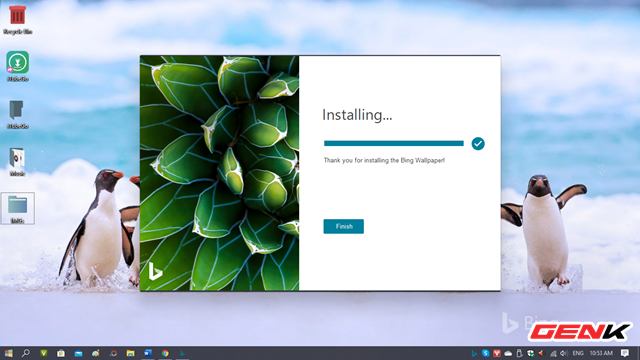Switch to Bing Wallpaper installer taskbar item
Viewport: 640px width, 360px height.
point(182,353)
